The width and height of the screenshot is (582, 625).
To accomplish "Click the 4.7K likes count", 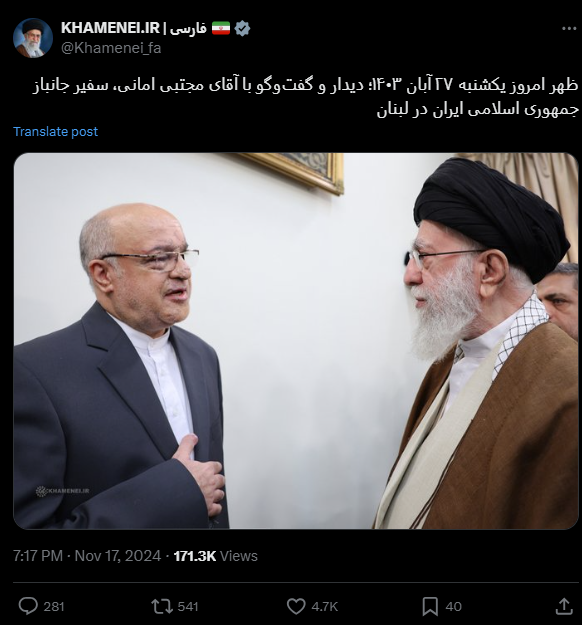I will point(324,607).
